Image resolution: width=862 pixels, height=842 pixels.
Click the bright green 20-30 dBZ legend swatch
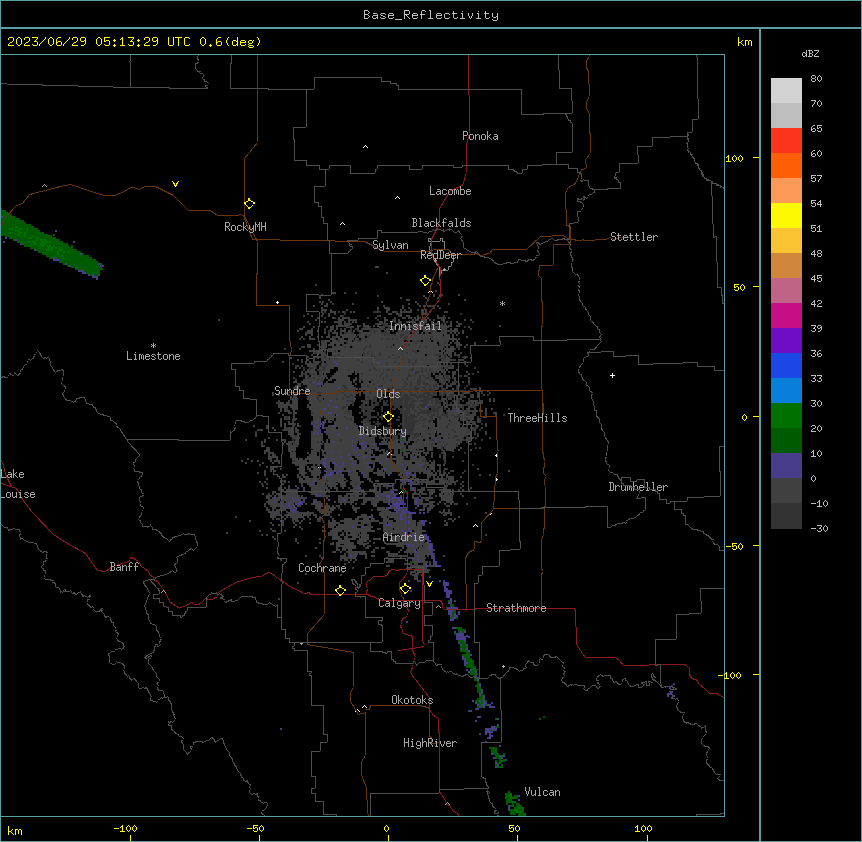pos(786,416)
